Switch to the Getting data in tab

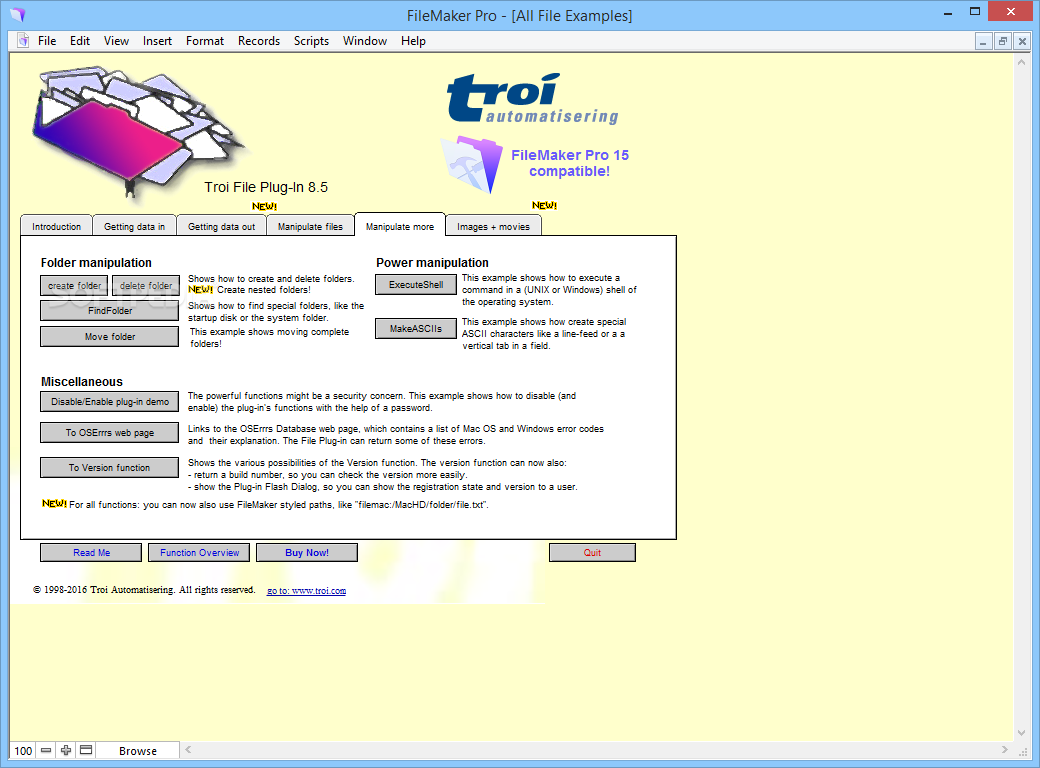[x=134, y=226]
